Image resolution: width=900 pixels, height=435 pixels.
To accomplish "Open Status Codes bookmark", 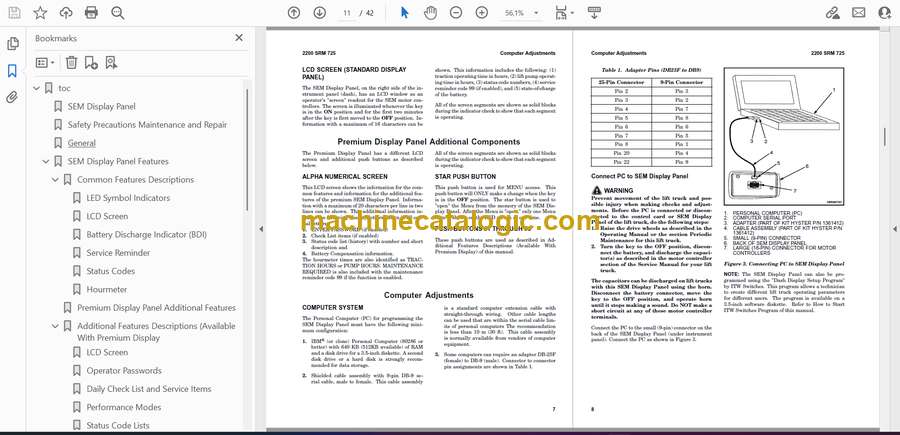I will pyautogui.click(x=111, y=271).
